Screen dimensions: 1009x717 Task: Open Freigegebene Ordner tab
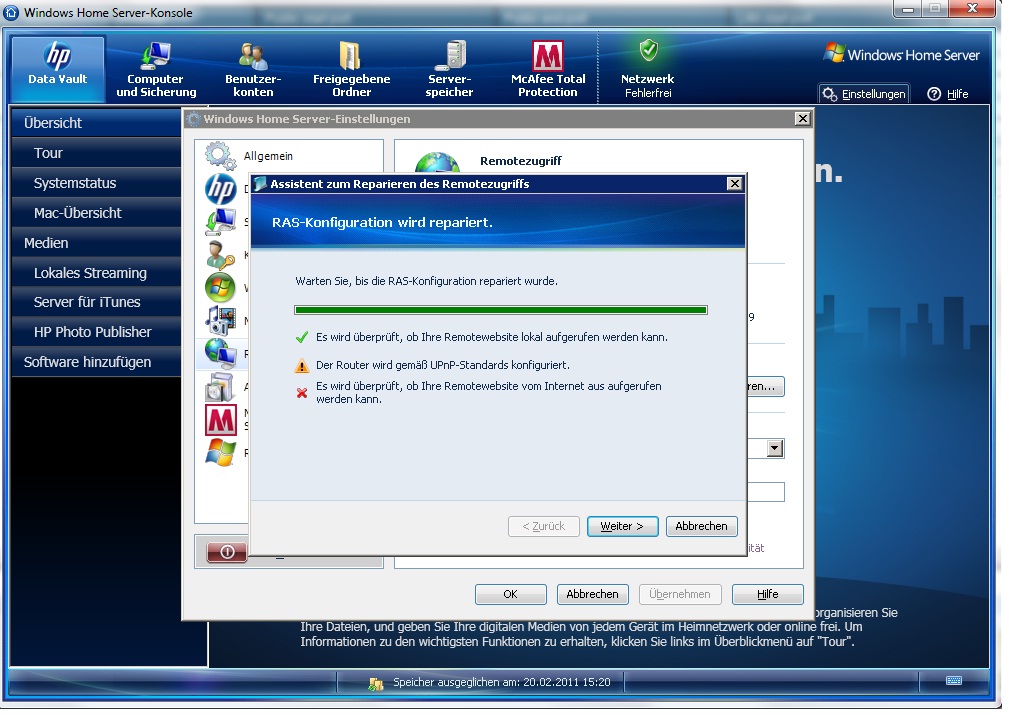tap(351, 70)
